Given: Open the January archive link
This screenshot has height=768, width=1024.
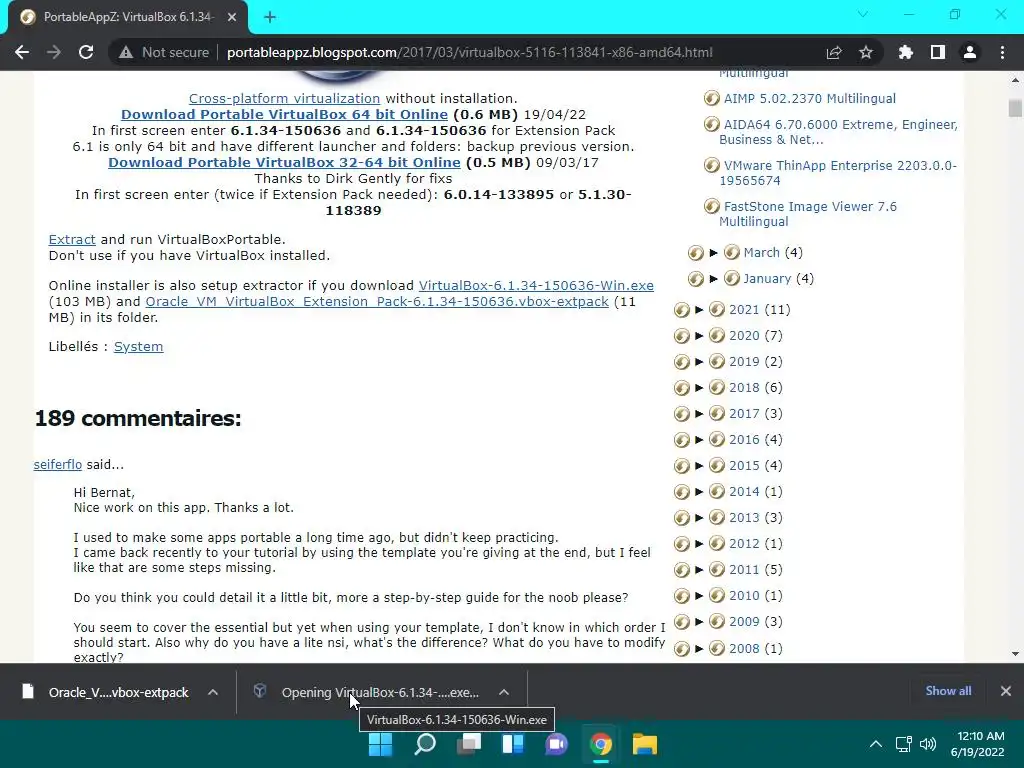Looking at the screenshot, I should (767, 279).
